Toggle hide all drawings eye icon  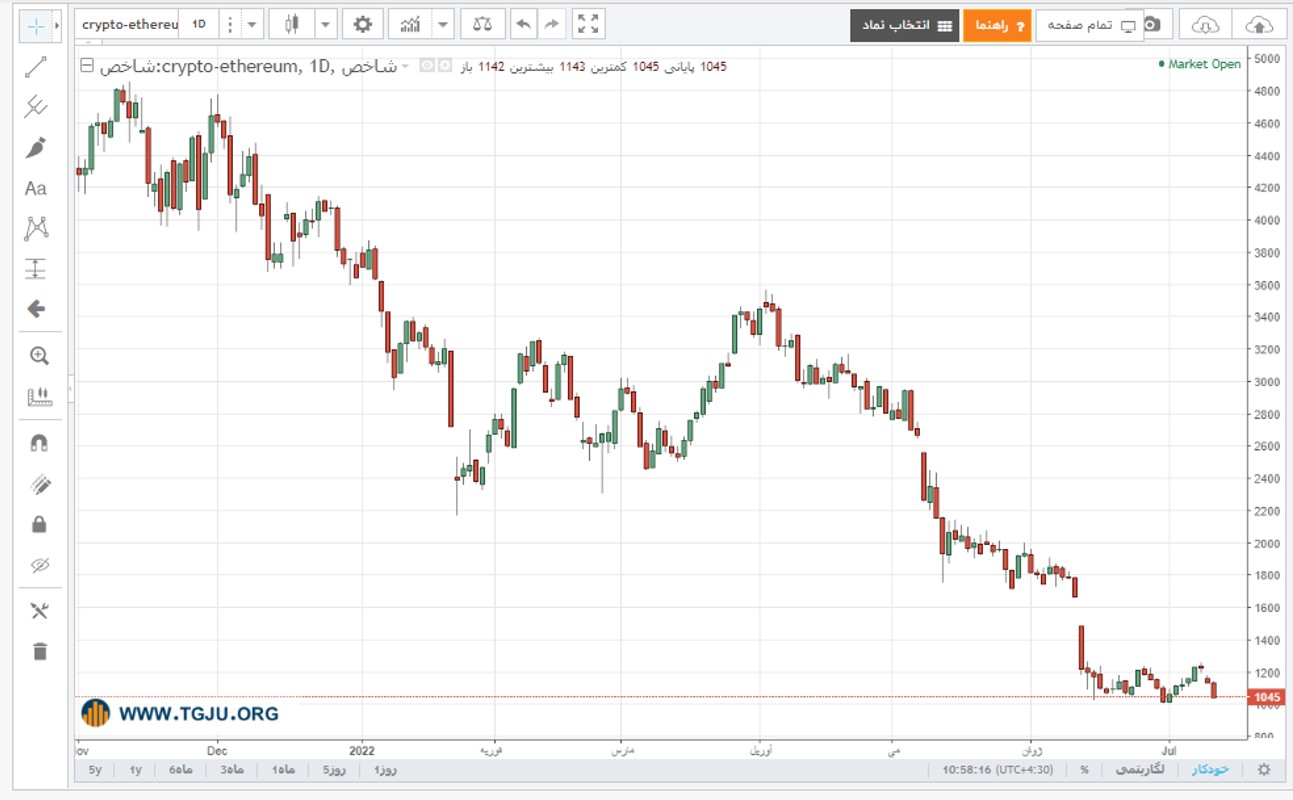tap(39, 565)
